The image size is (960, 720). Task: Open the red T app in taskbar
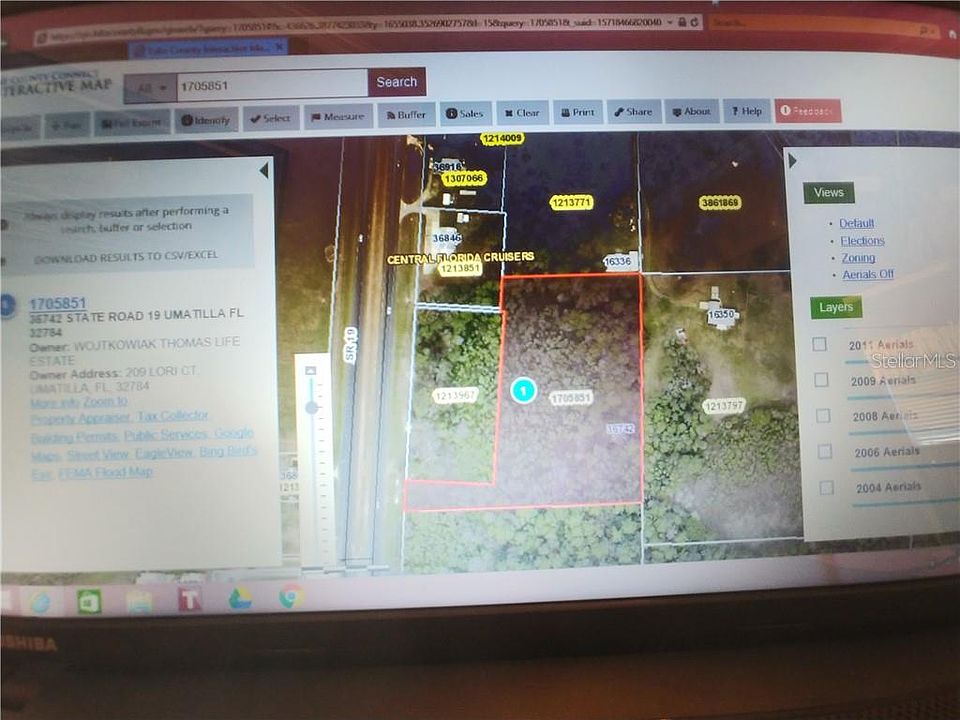190,599
